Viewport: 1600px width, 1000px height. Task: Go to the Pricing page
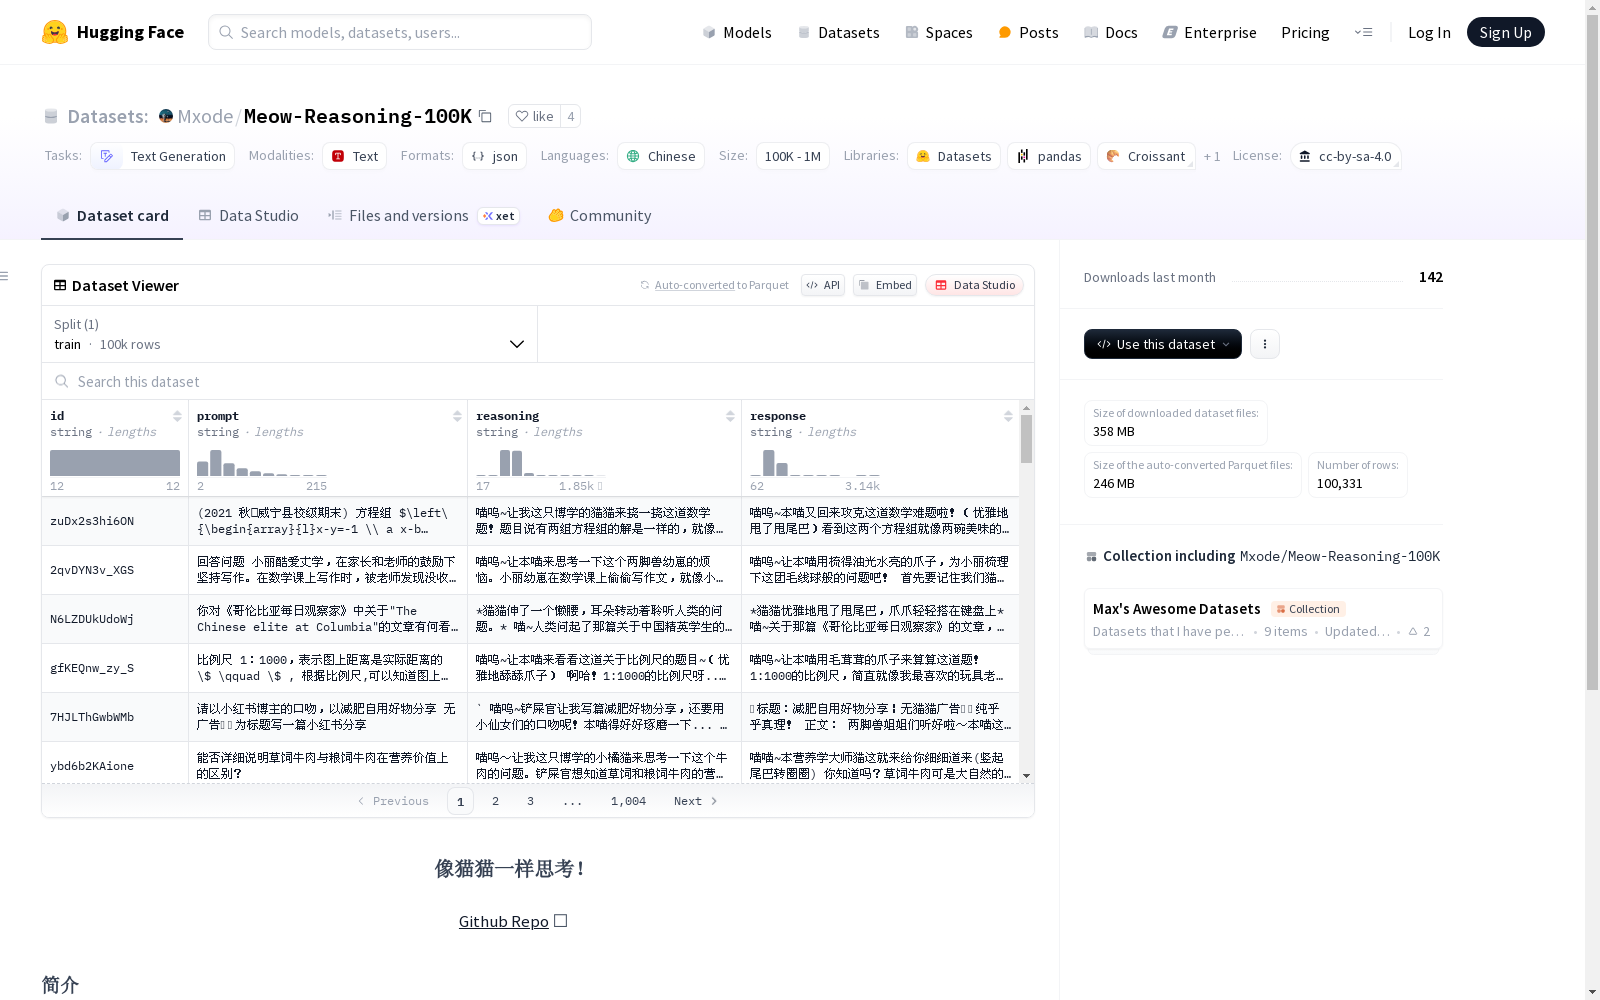tap(1305, 32)
